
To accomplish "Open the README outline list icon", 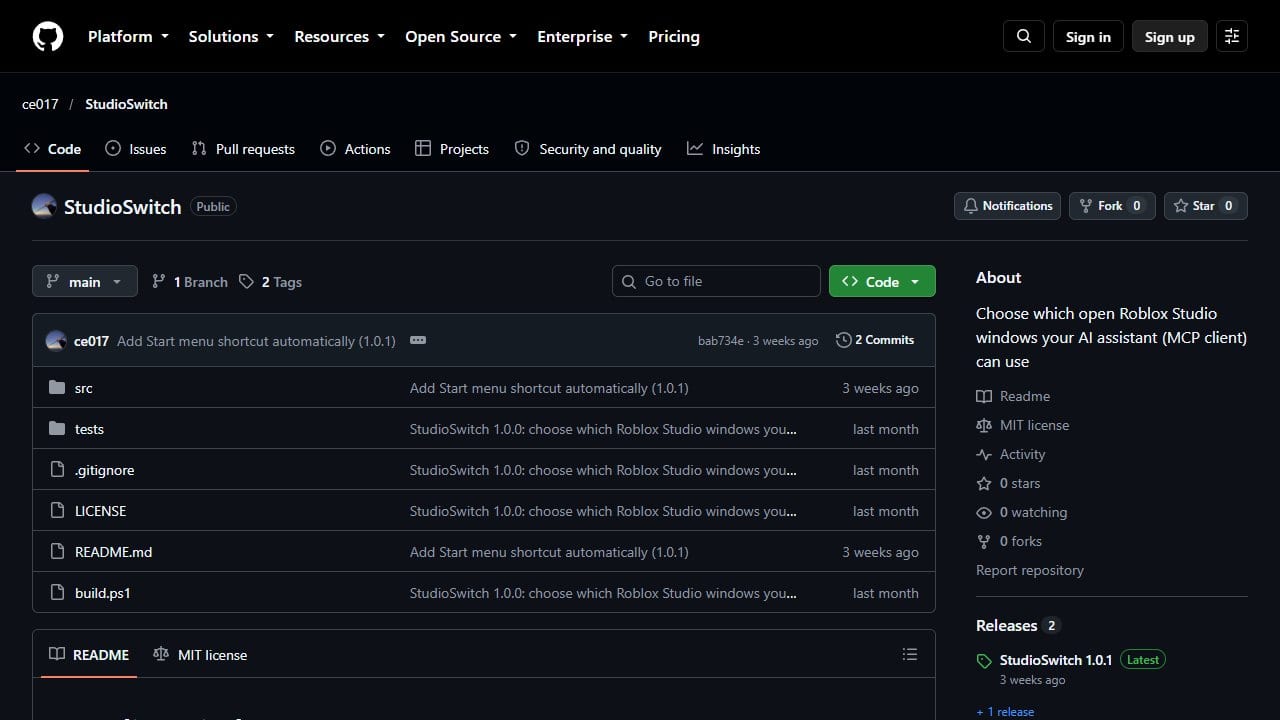I will 910,654.
